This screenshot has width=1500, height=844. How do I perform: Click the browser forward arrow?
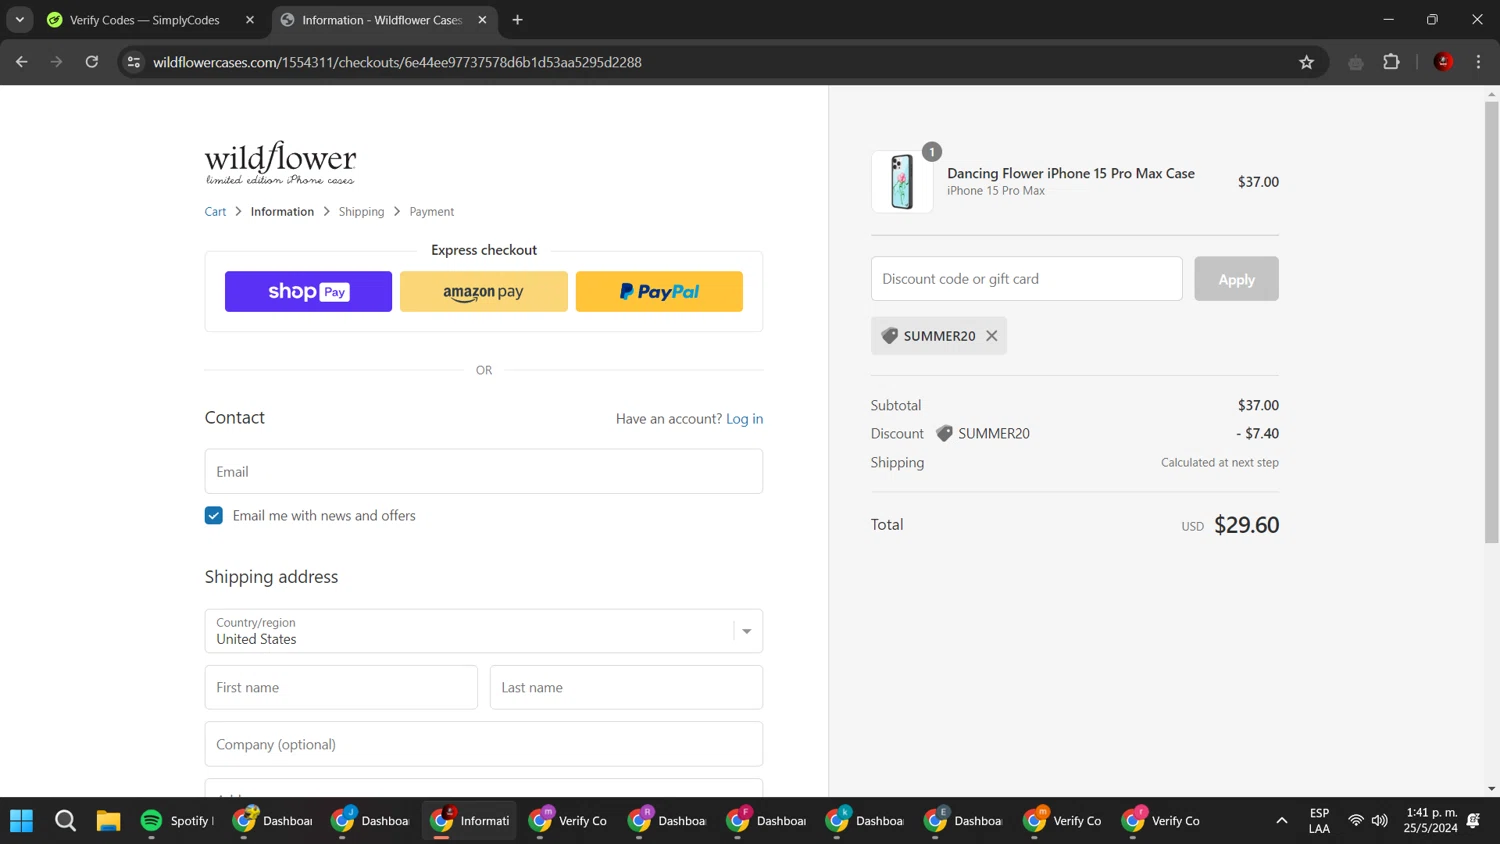[57, 62]
